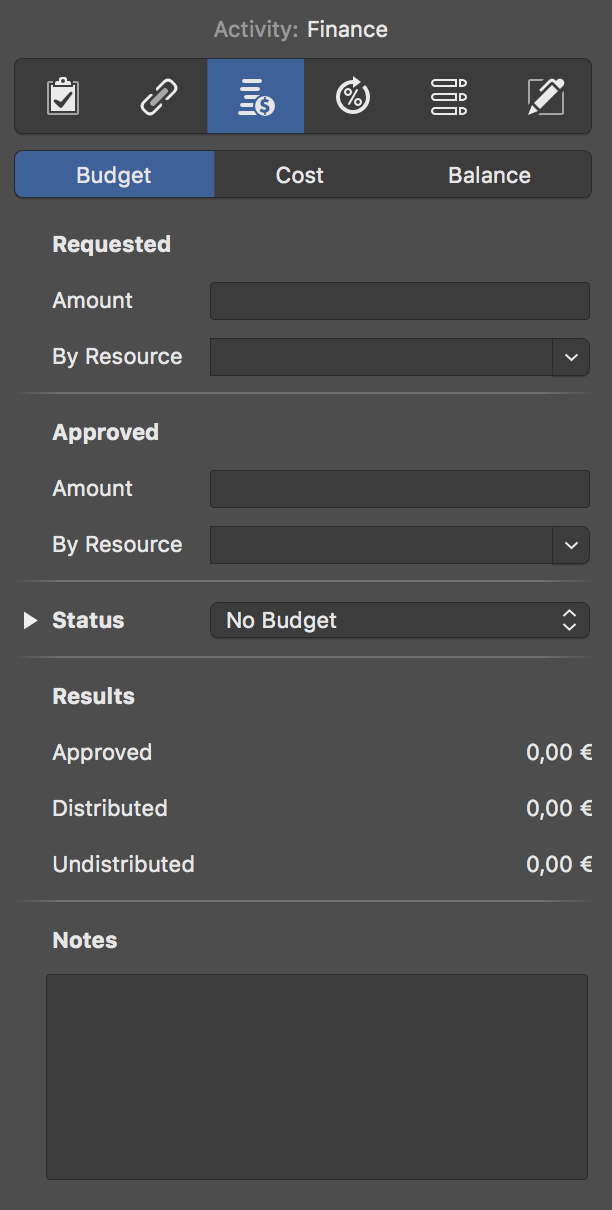
Task: Switch to the Cost tab
Action: point(300,175)
